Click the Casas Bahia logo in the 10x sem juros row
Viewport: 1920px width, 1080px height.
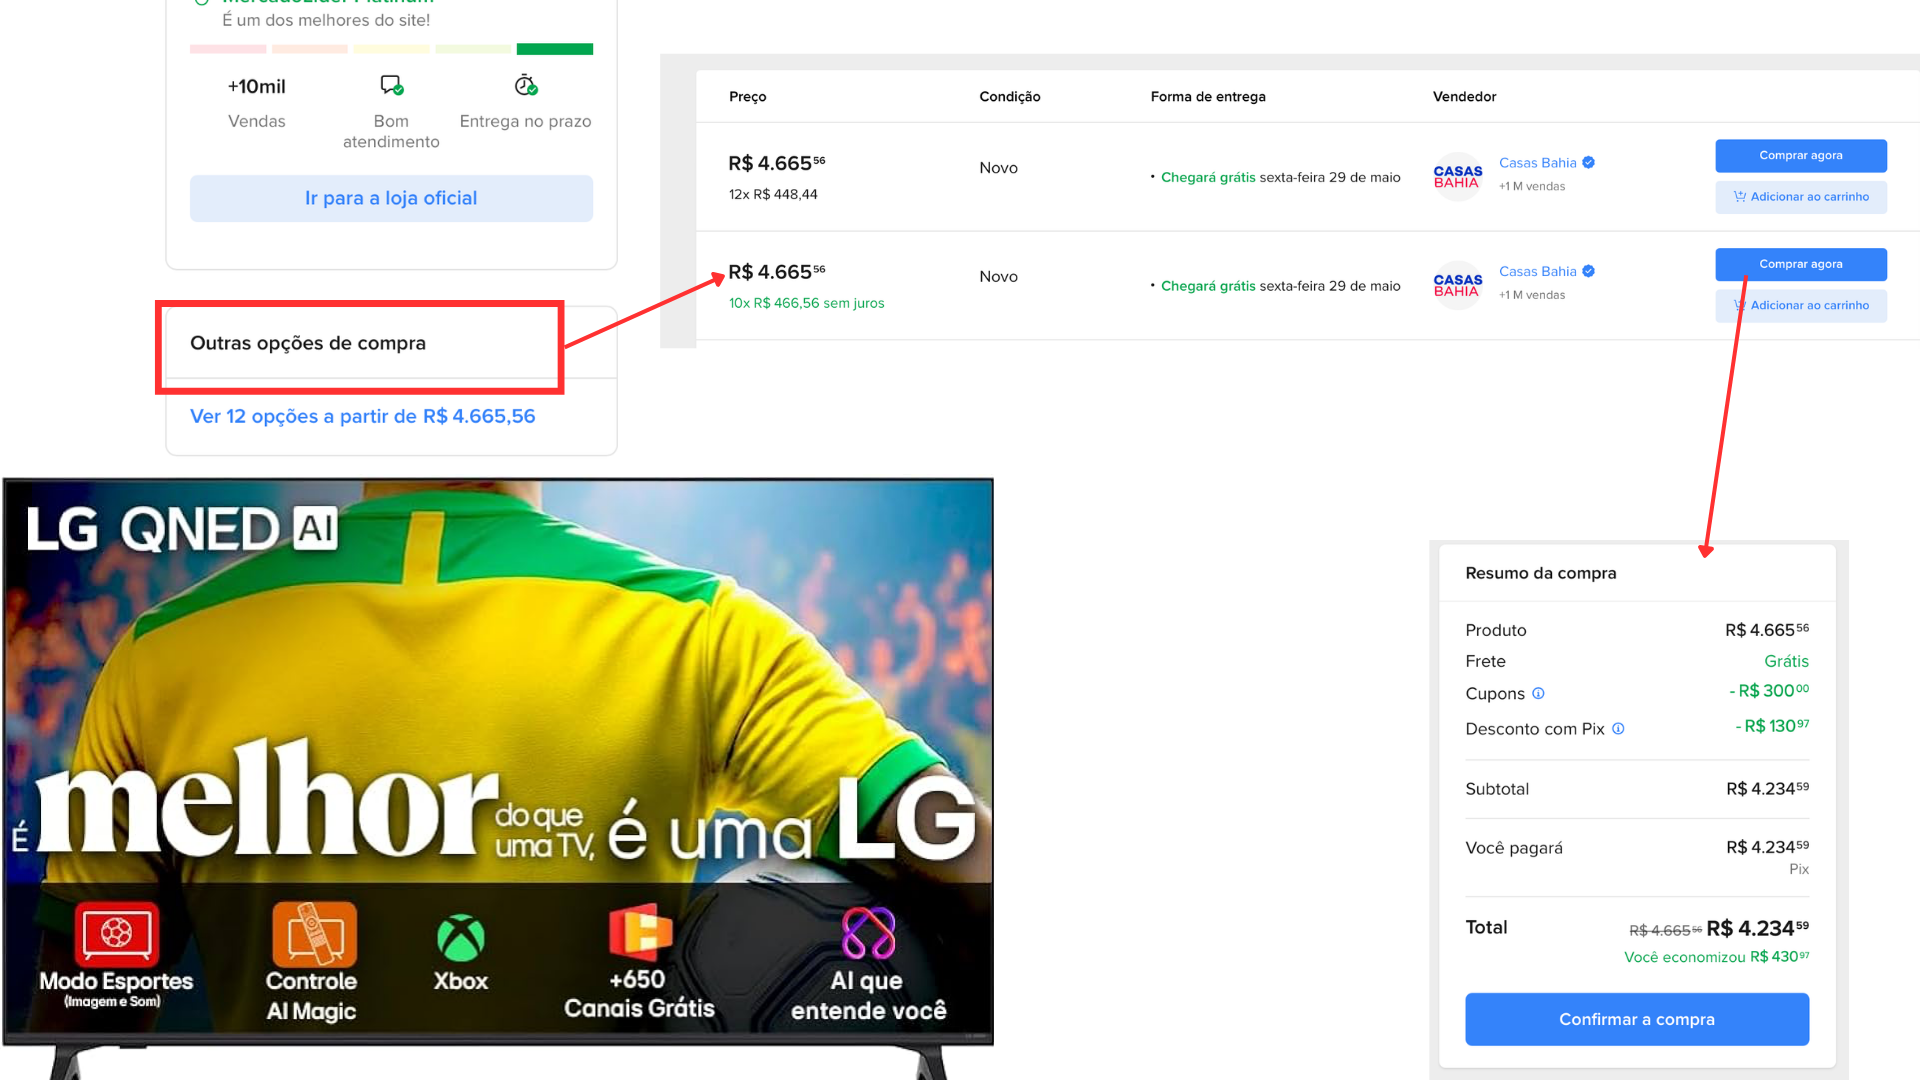coord(1457,286)
